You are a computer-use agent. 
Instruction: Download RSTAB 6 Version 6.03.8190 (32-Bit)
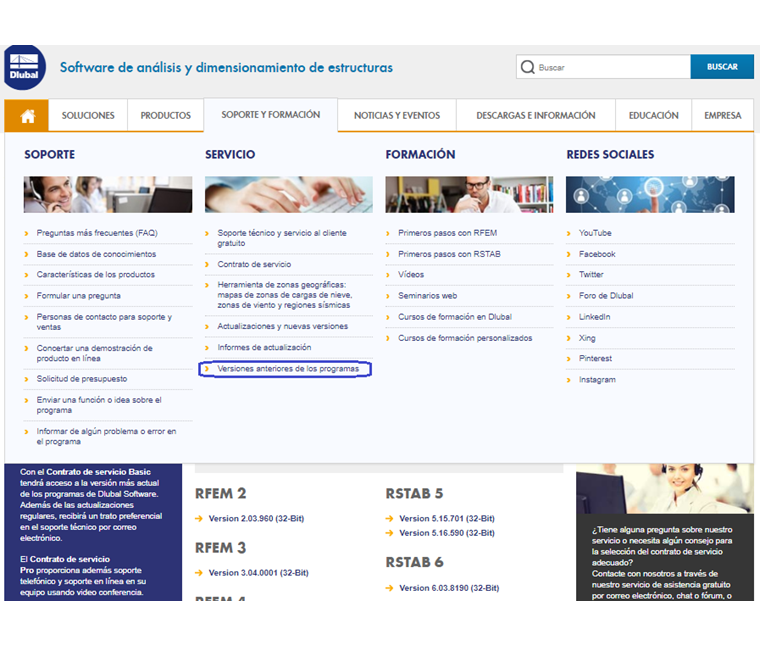[x=449, y=588]
